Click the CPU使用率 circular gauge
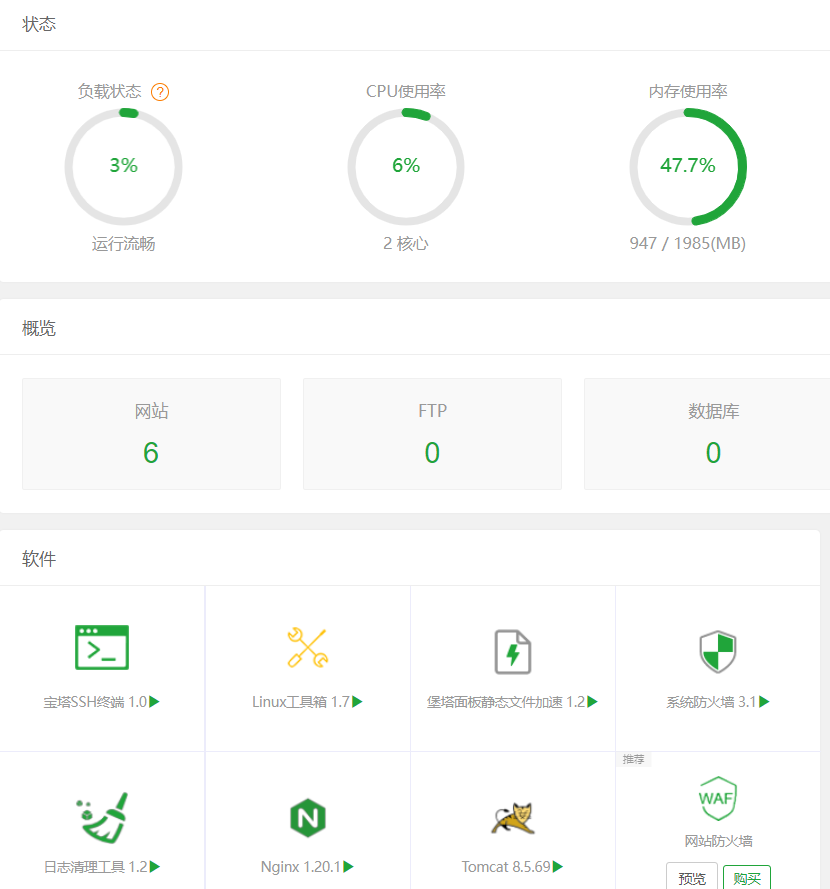This screenshot has height=889, width=830. [x=406, y=166]
